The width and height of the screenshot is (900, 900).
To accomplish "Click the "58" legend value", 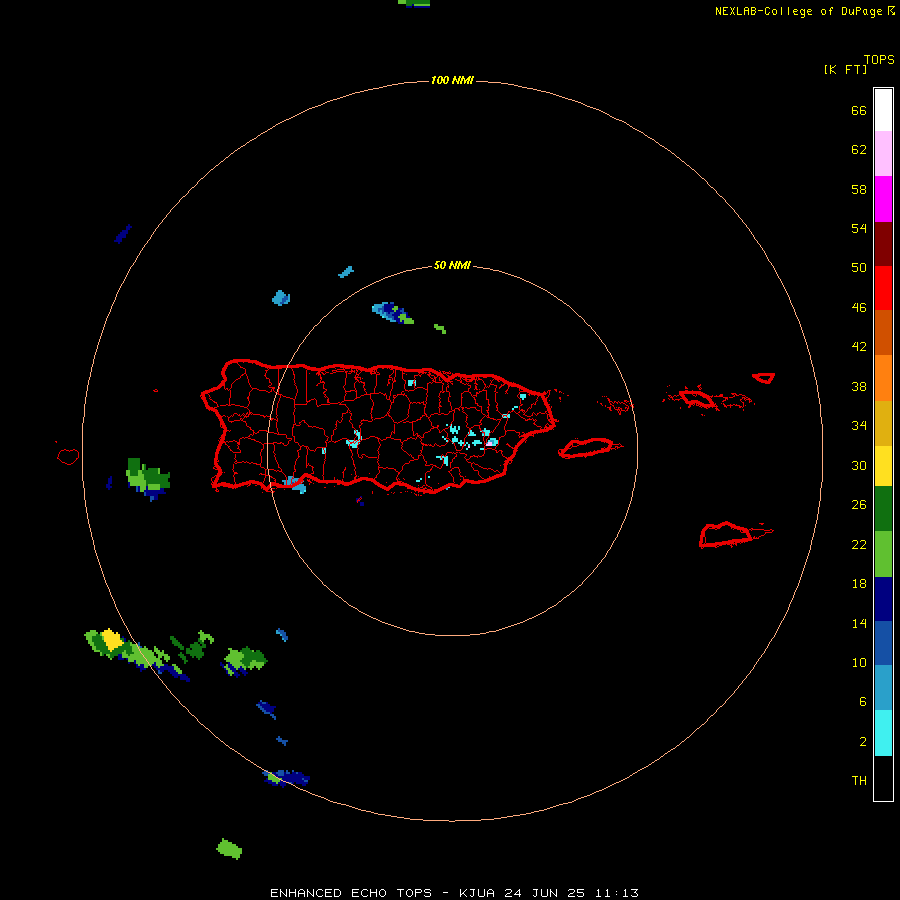I will click(859, 189).
